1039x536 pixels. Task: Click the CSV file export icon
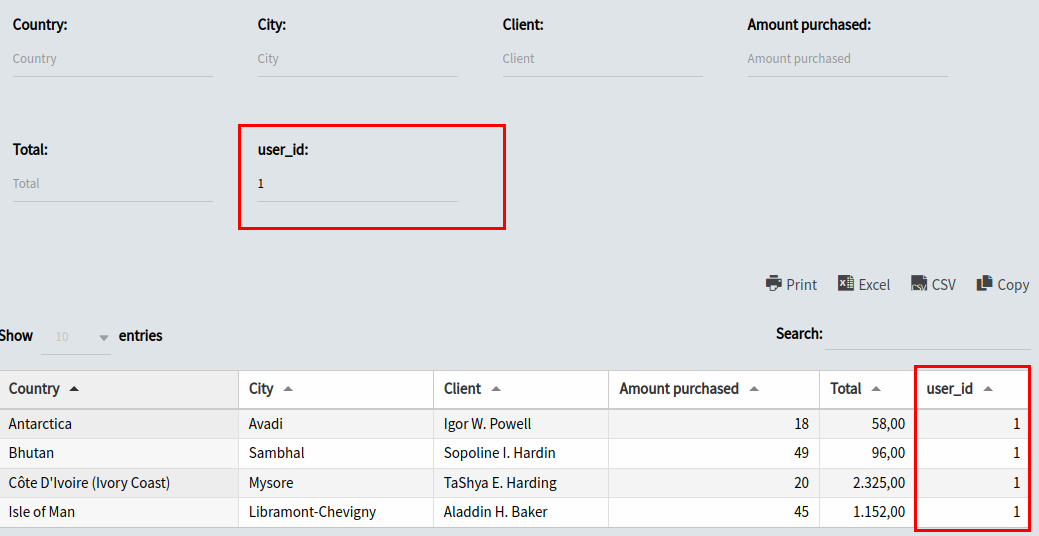918,284
